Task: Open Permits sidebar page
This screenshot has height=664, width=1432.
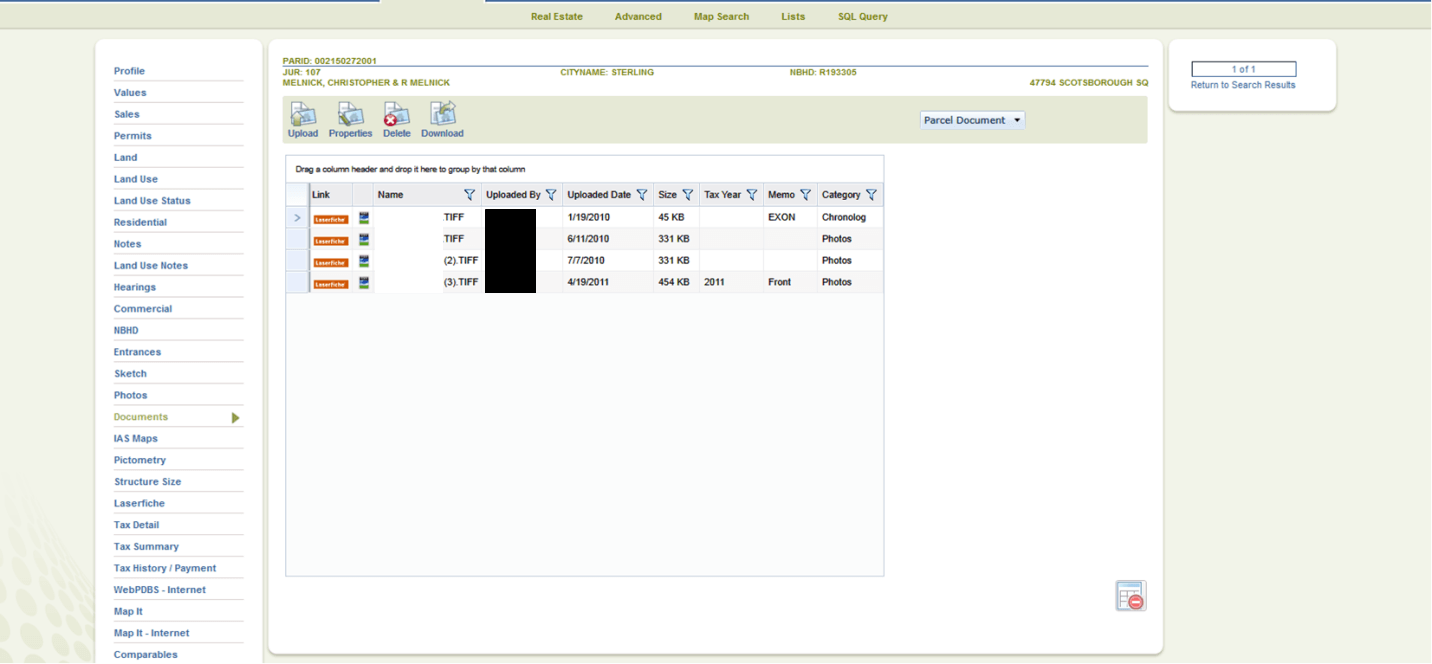Action: click(133, 136)
